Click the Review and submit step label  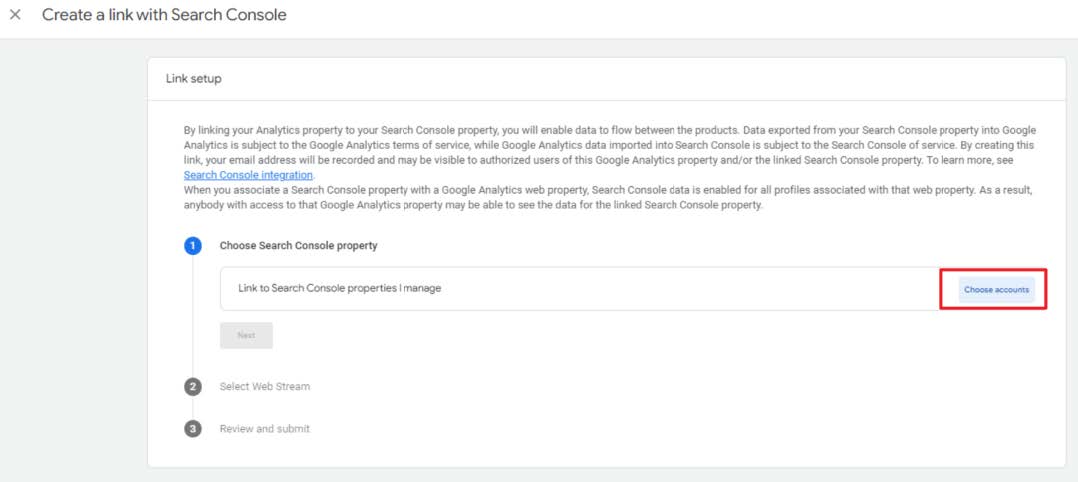point(265,428)
